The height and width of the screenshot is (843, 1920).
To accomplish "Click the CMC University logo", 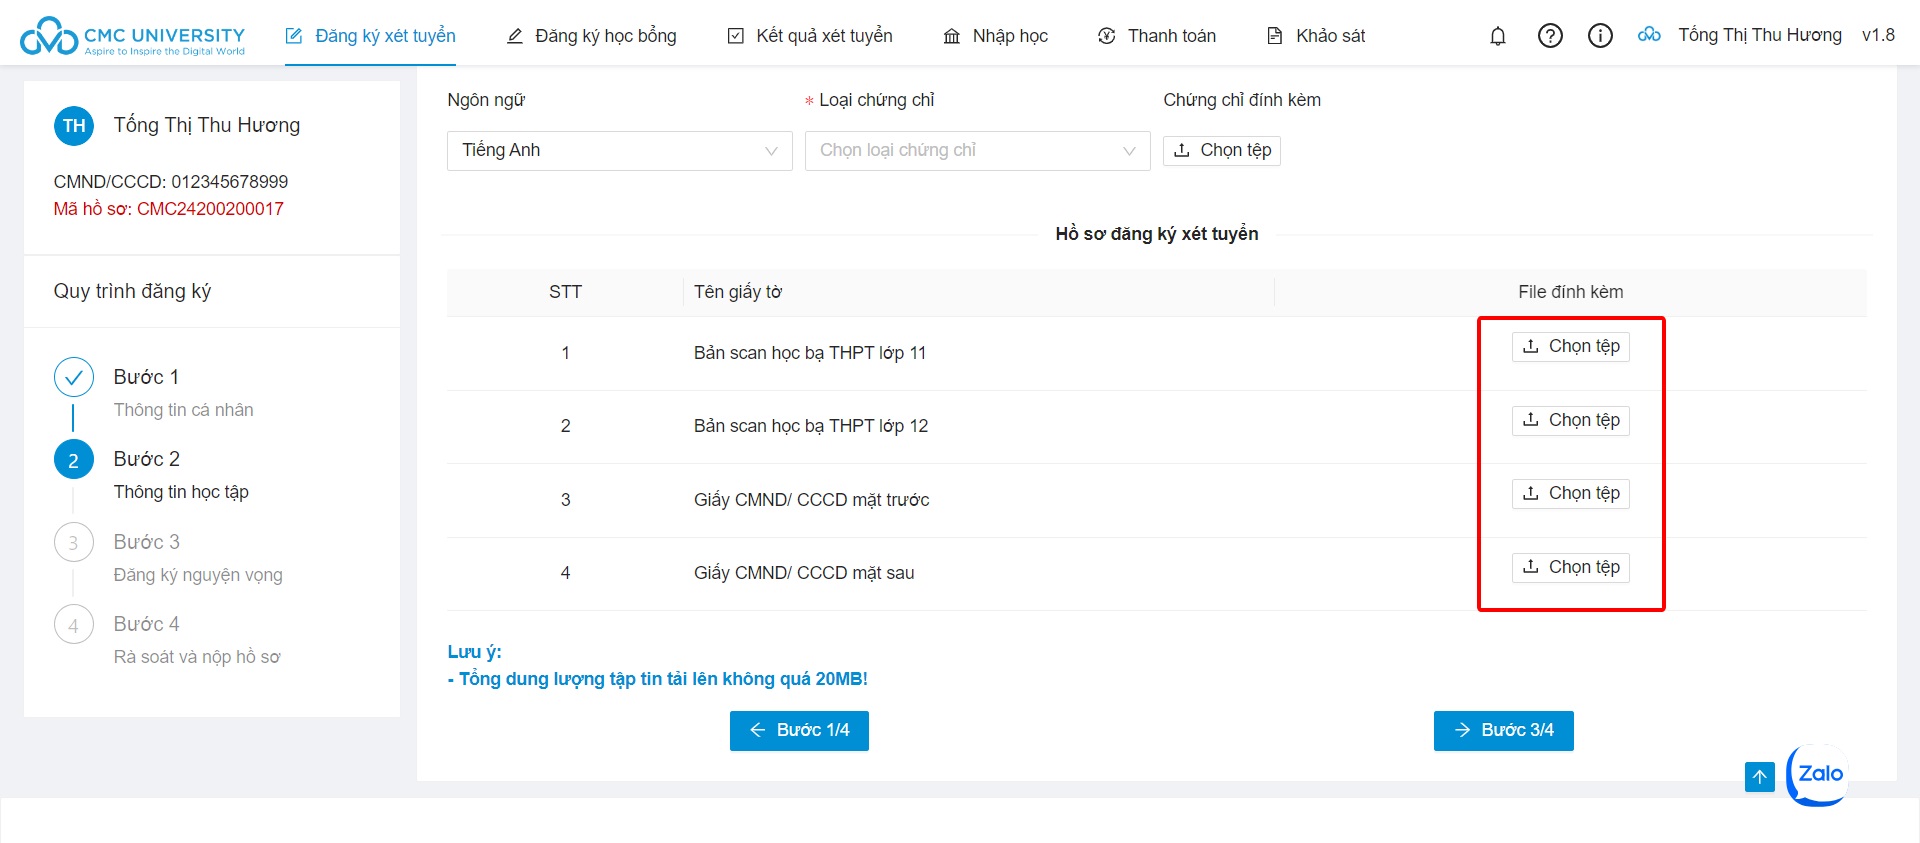I will pyautogui.click(x=133, y=36).
